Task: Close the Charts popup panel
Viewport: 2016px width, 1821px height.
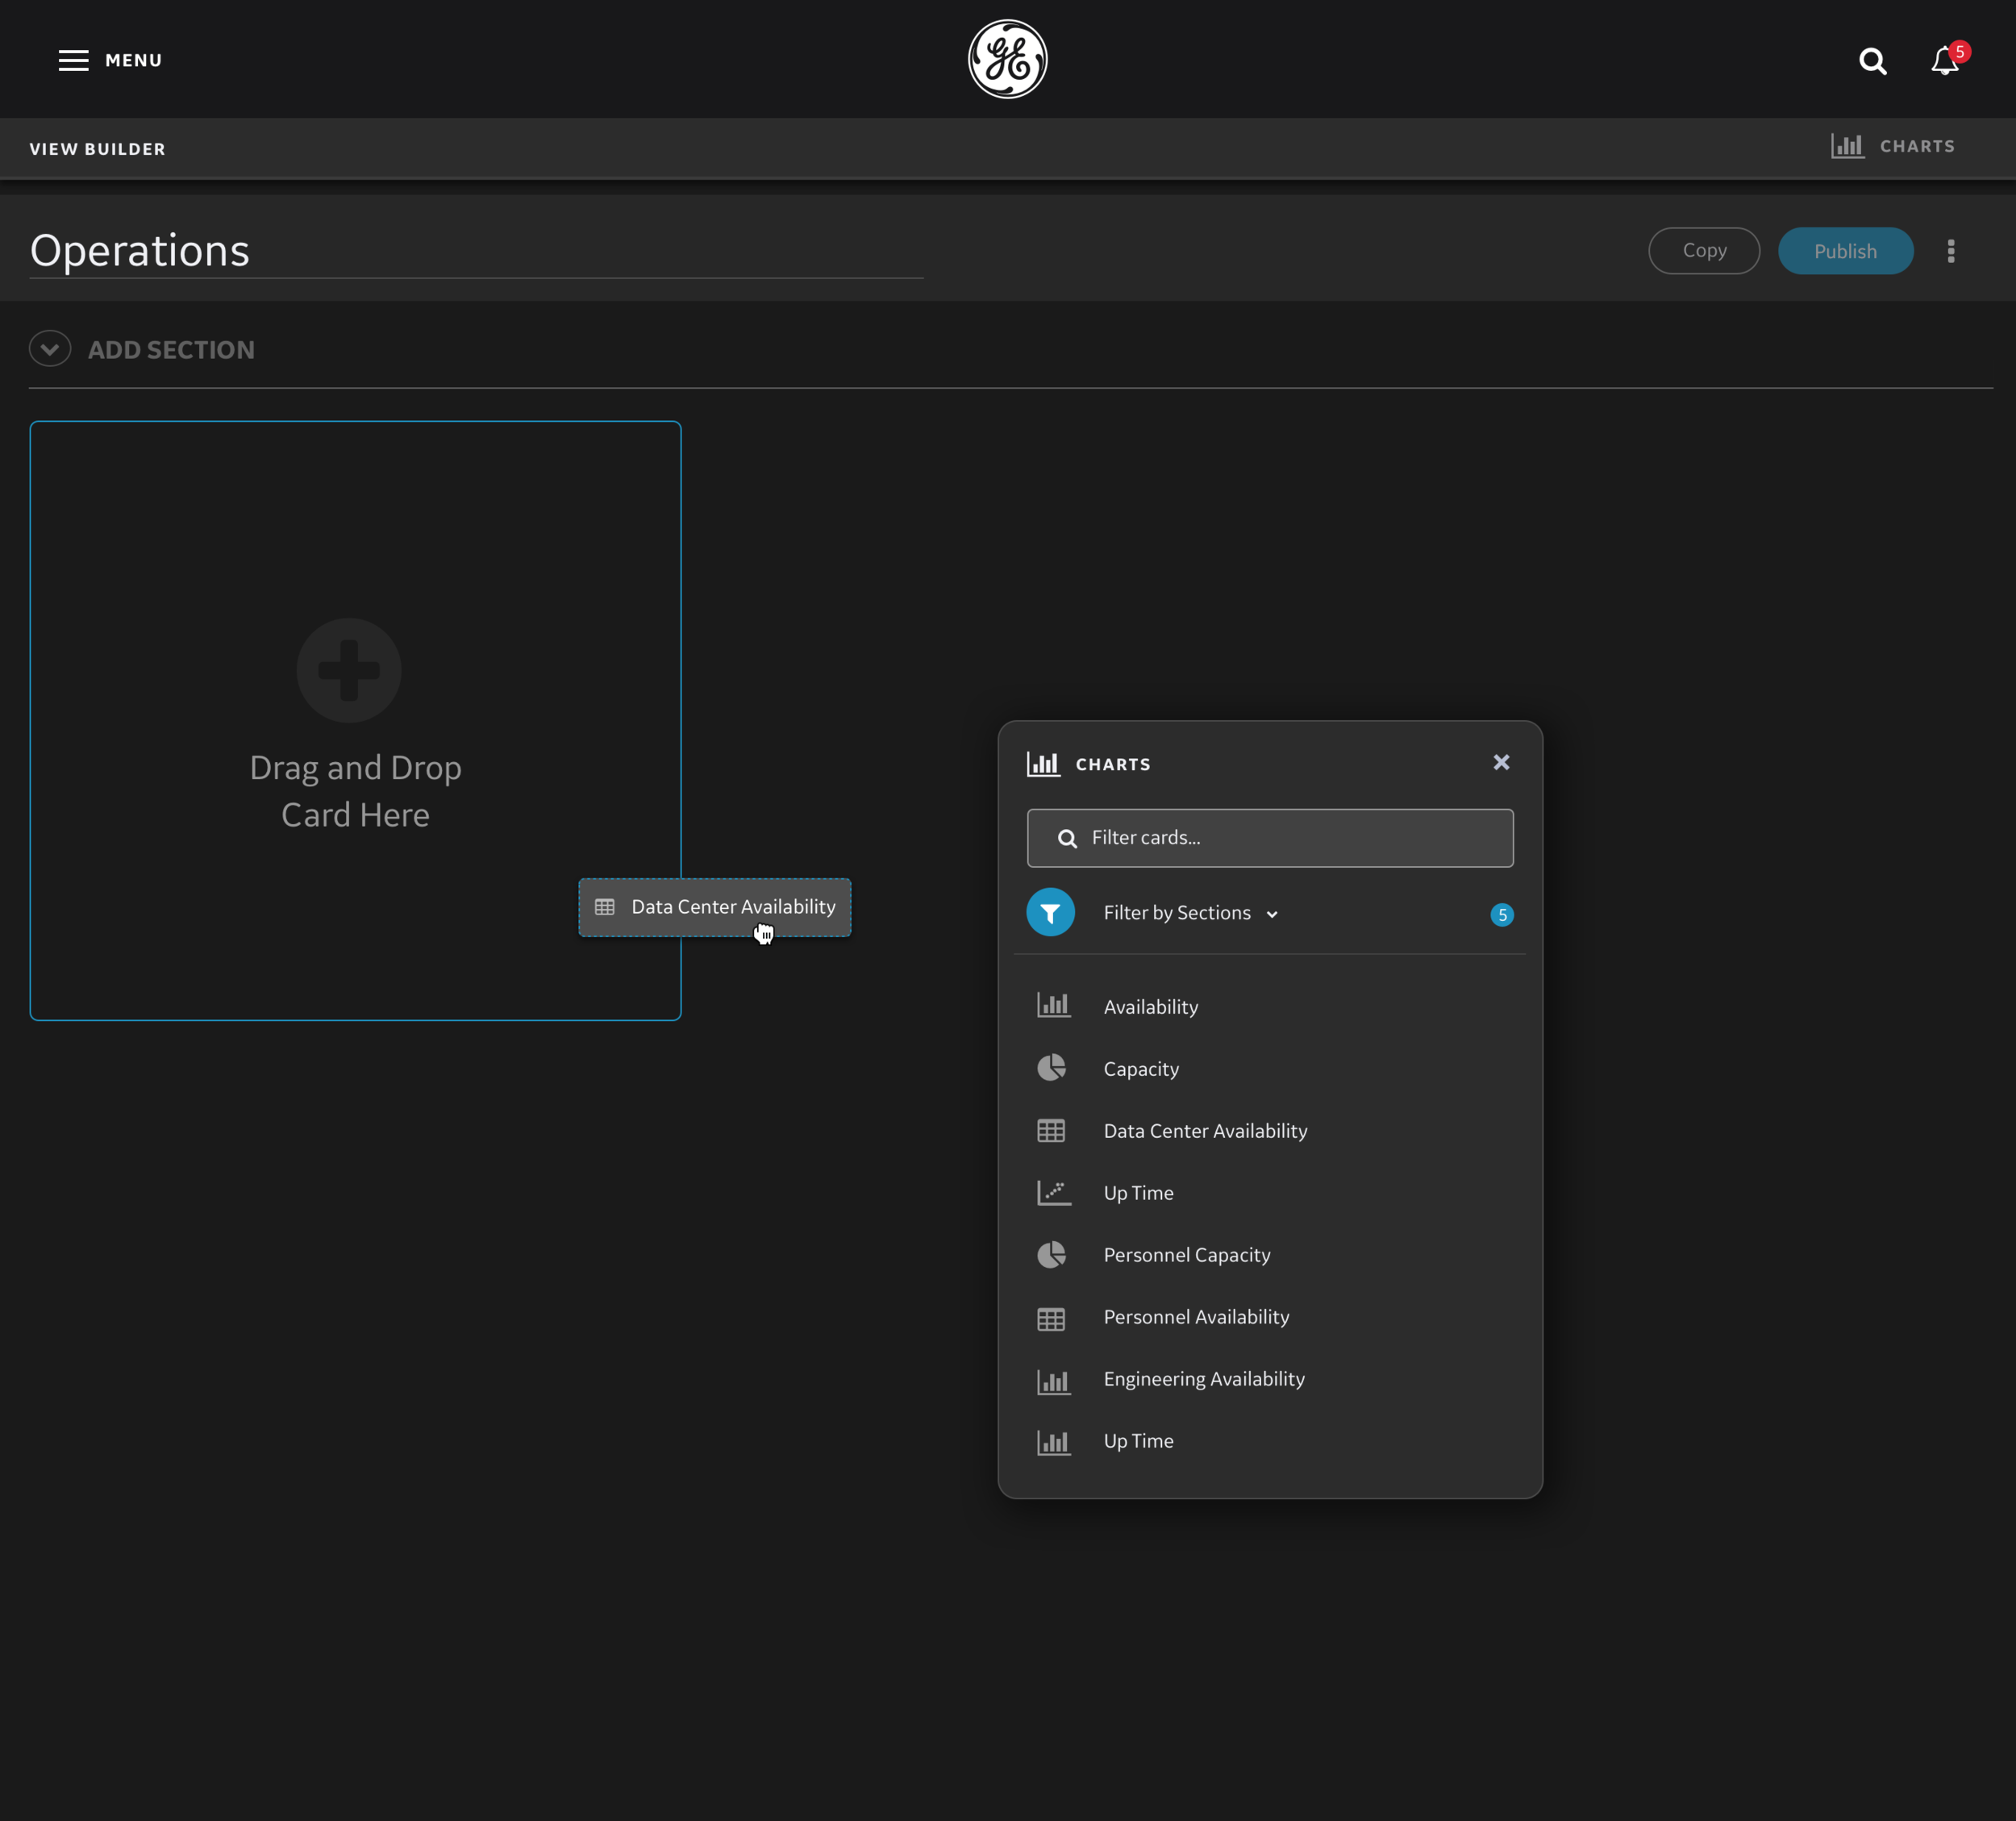Action: coord(1501,763)
